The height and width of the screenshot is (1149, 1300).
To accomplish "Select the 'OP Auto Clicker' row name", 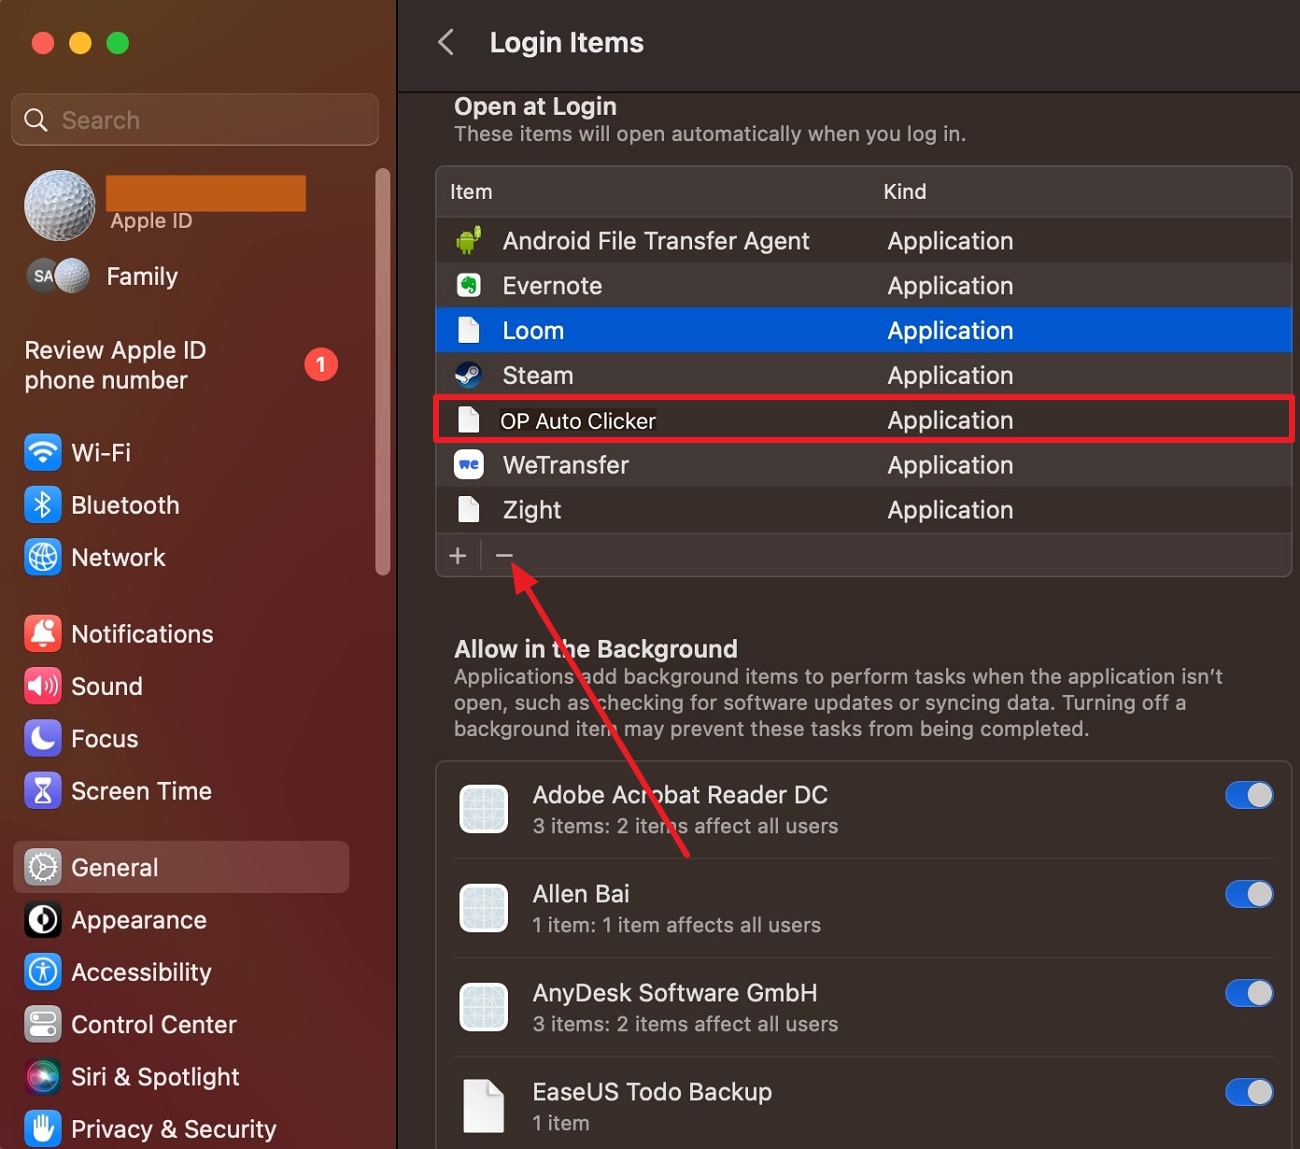I will (x=578, y=421).
